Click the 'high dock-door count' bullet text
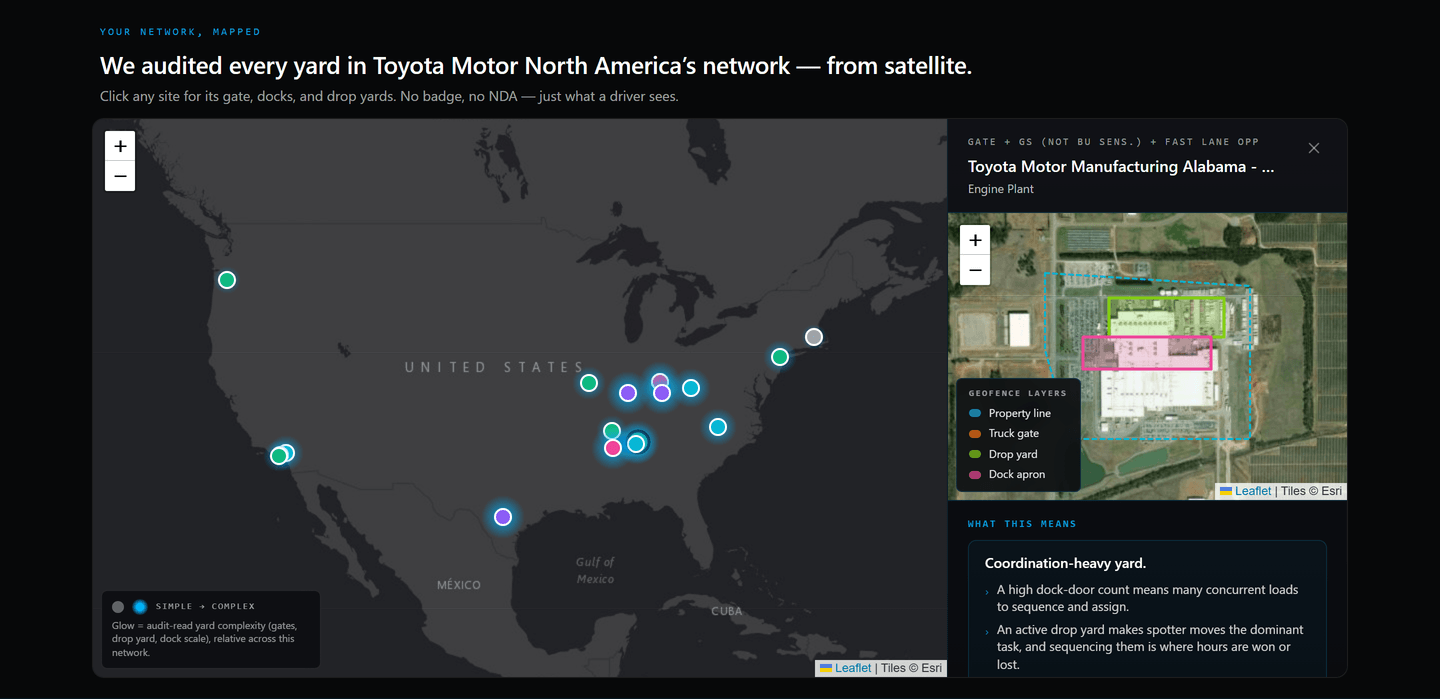This screenshot has height=699, width=1440. click(1147, 598)
